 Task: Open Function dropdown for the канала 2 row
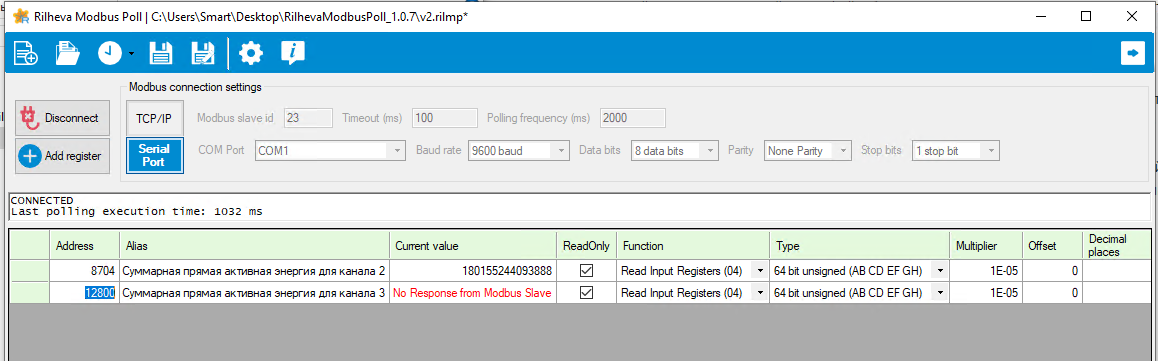(x=759, y=271)
